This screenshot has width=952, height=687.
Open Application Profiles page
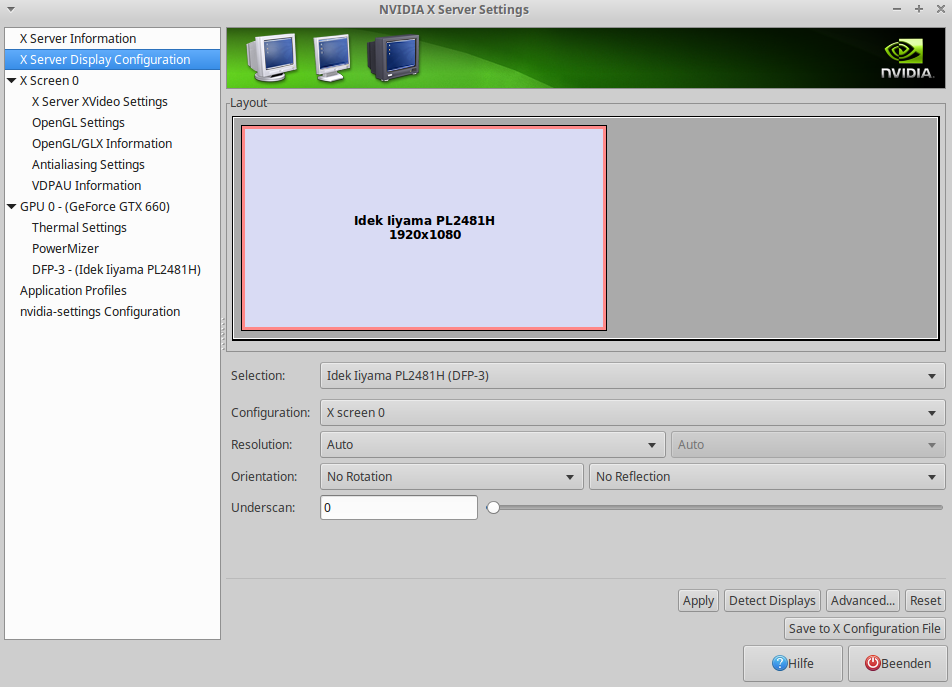point(73,290)
